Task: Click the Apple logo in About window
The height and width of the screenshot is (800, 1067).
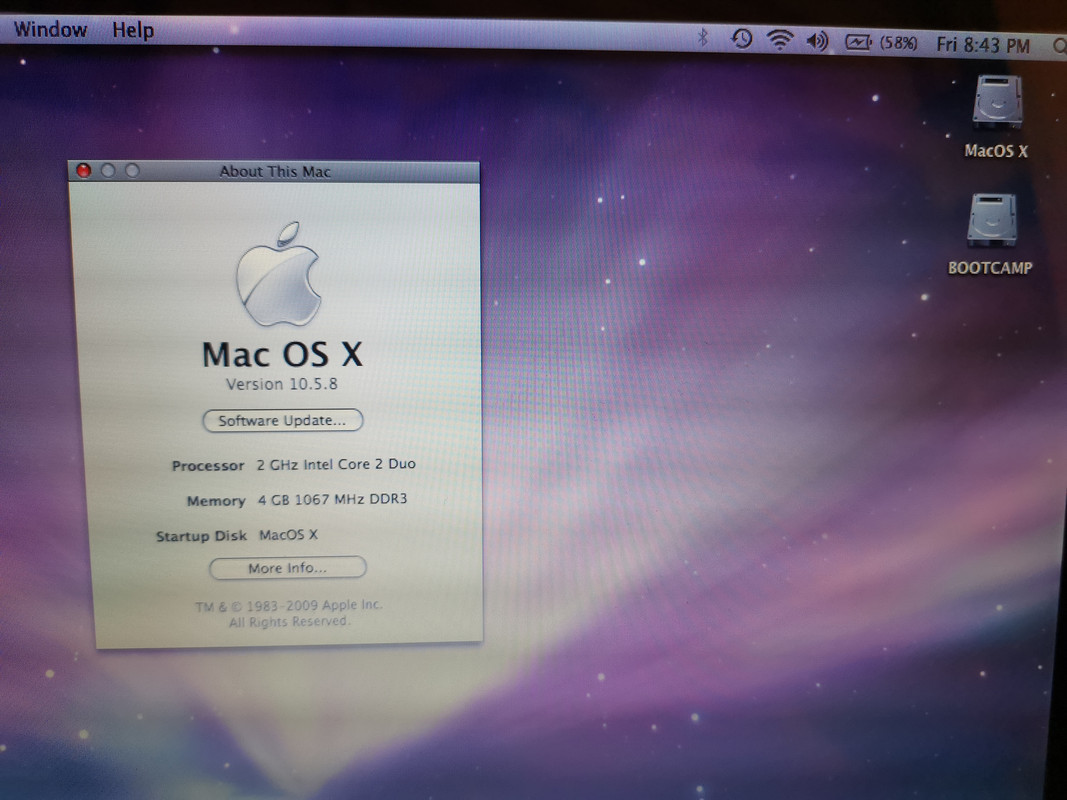Action: click(x=278, y=274)
